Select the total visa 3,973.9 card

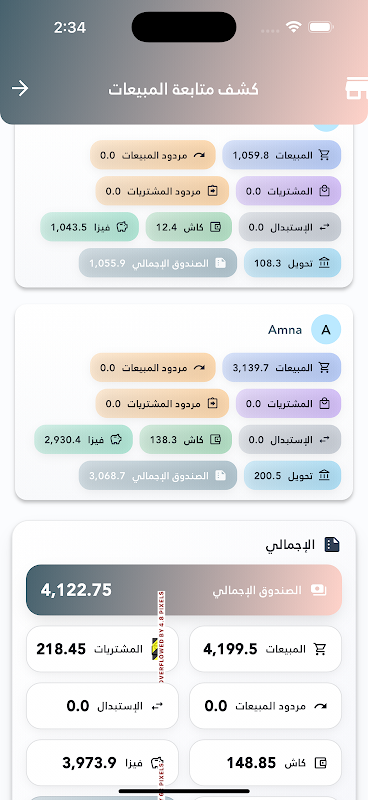point(102,763)
